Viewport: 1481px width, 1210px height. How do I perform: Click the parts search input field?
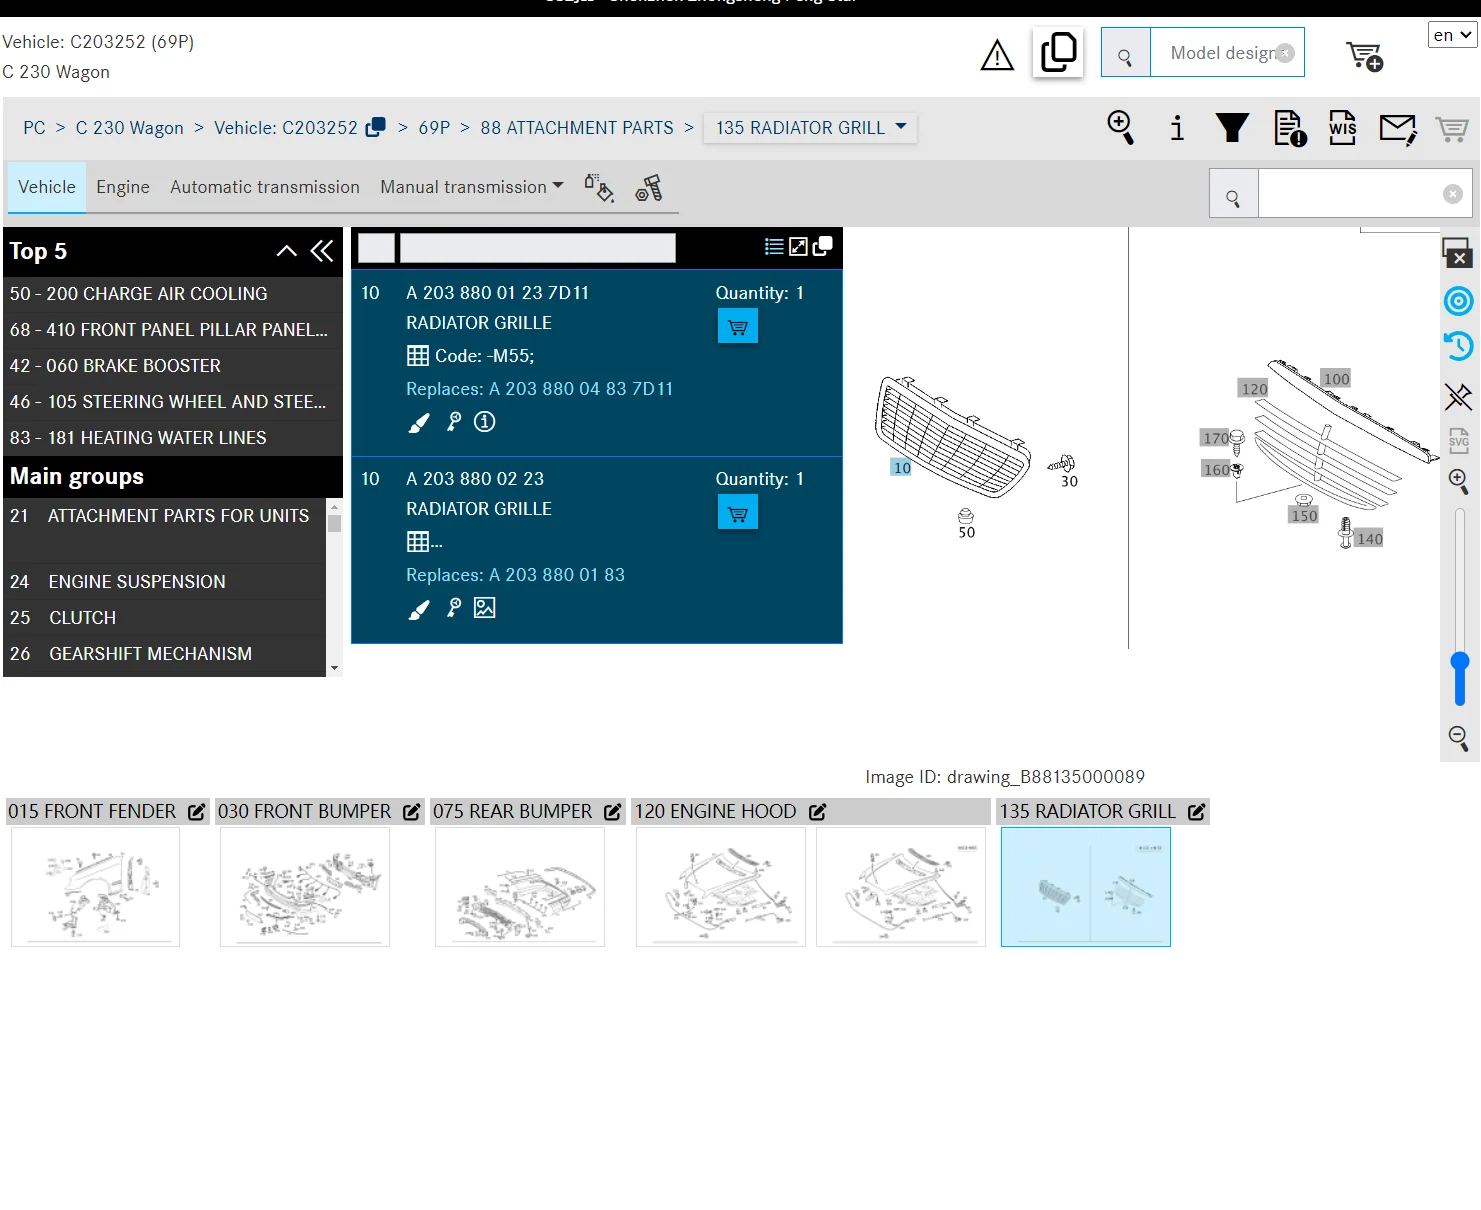[1364, 194]
